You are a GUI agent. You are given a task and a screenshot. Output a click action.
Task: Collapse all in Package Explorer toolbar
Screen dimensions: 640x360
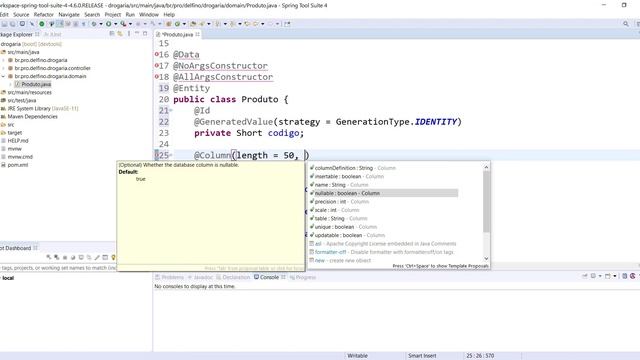tap(112, 34)
